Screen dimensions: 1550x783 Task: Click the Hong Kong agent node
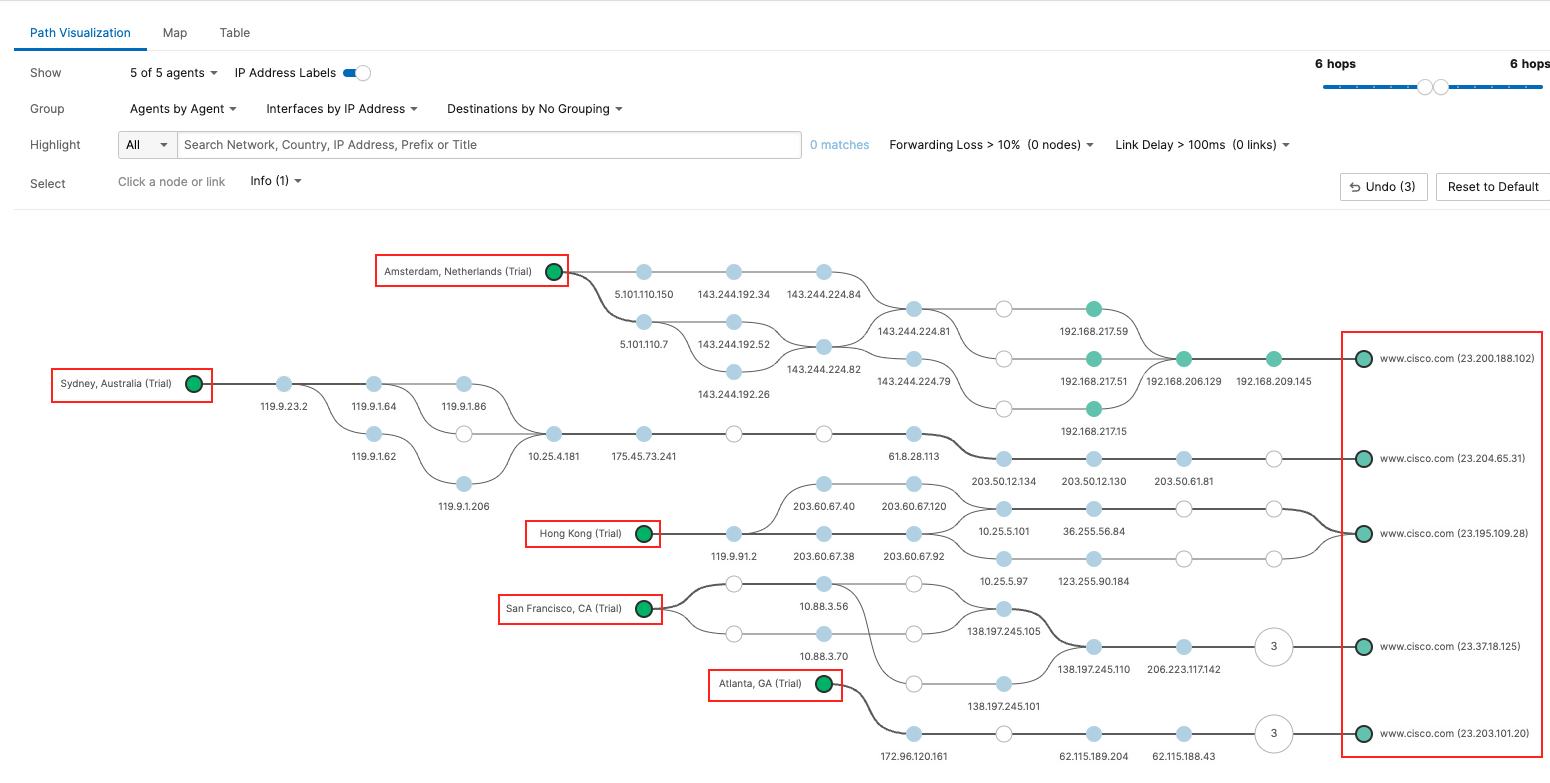click(644, 534)
